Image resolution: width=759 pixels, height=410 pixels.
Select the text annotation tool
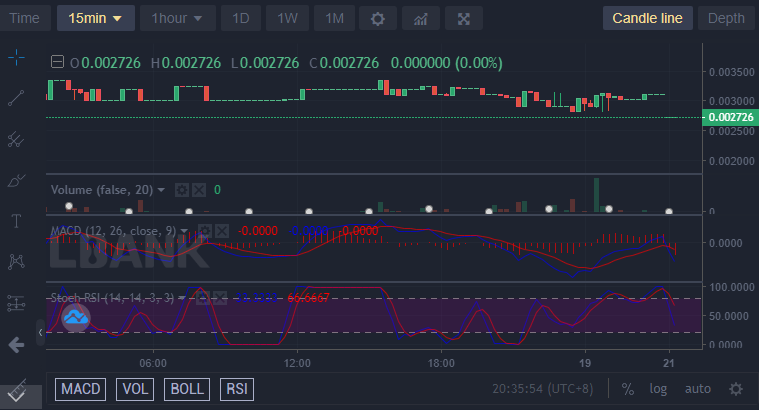[16, 221]
